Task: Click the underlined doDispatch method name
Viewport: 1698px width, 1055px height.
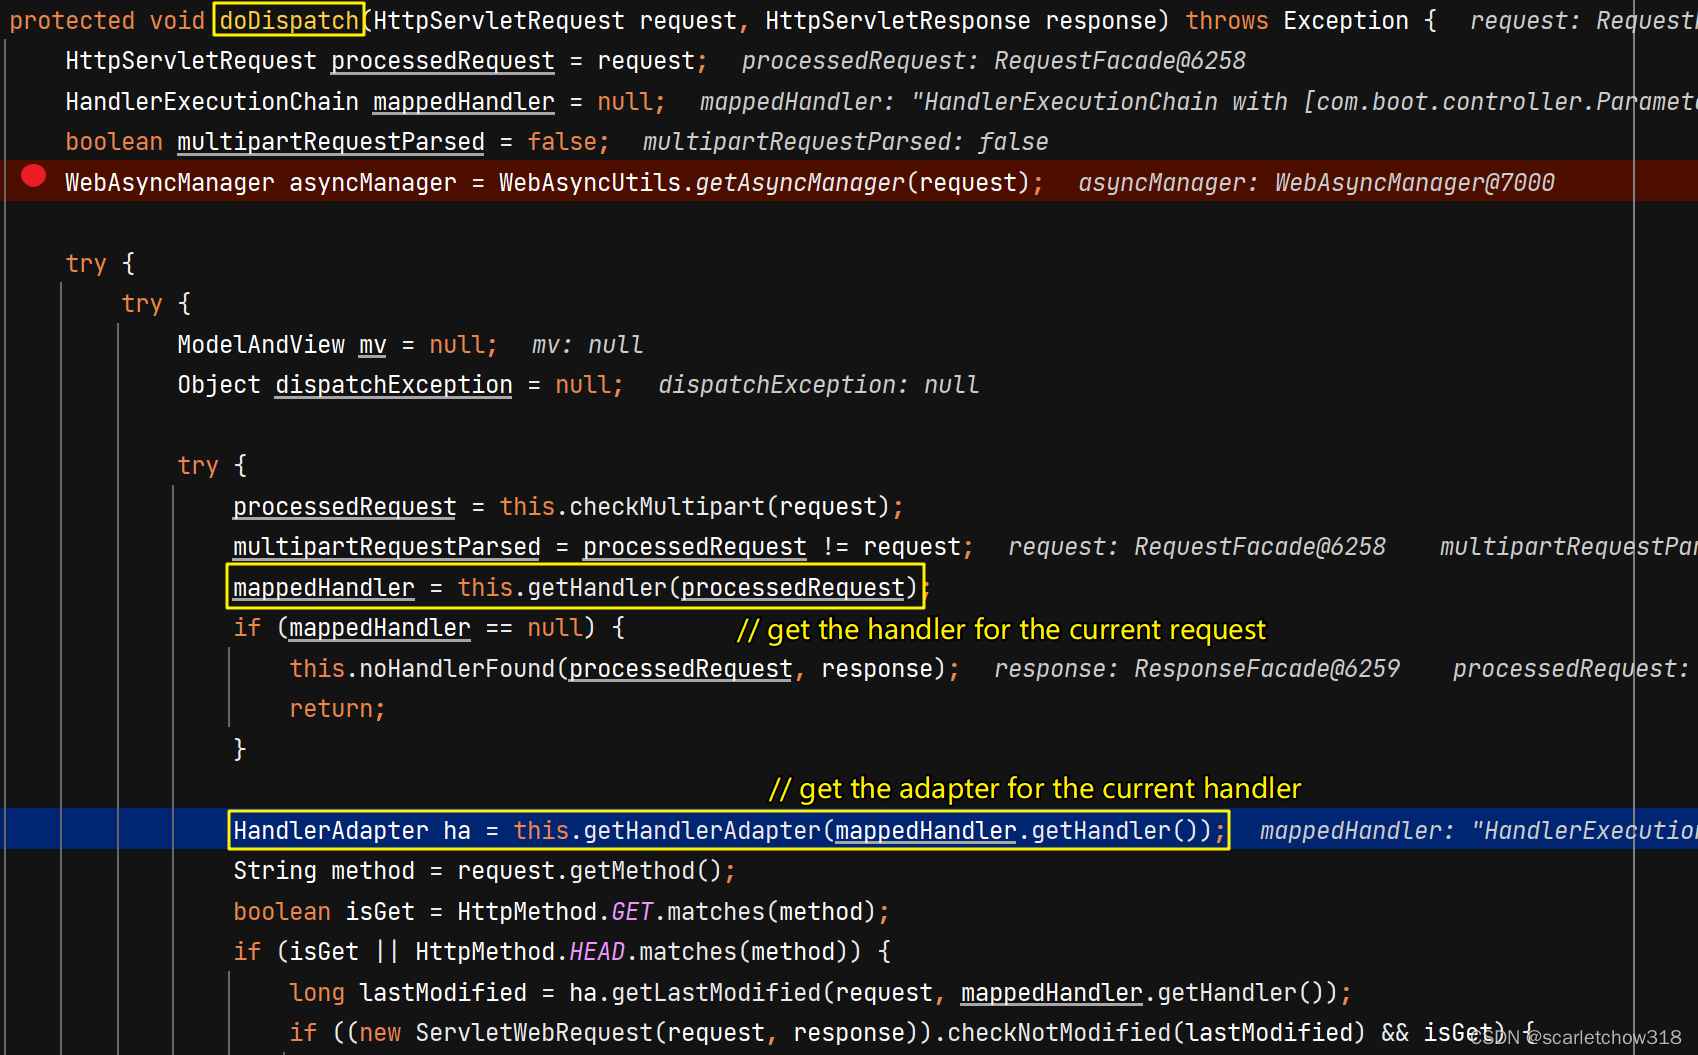Action: pos(287,20)
